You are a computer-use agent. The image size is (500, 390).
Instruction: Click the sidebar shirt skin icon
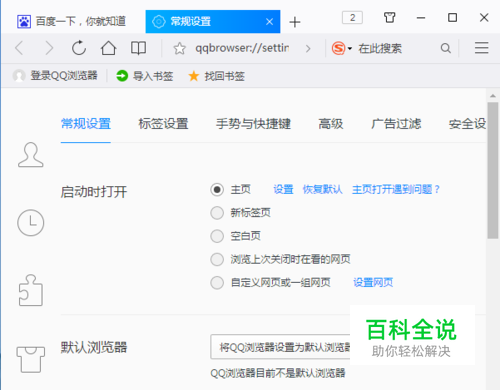(x=31, y=359)
